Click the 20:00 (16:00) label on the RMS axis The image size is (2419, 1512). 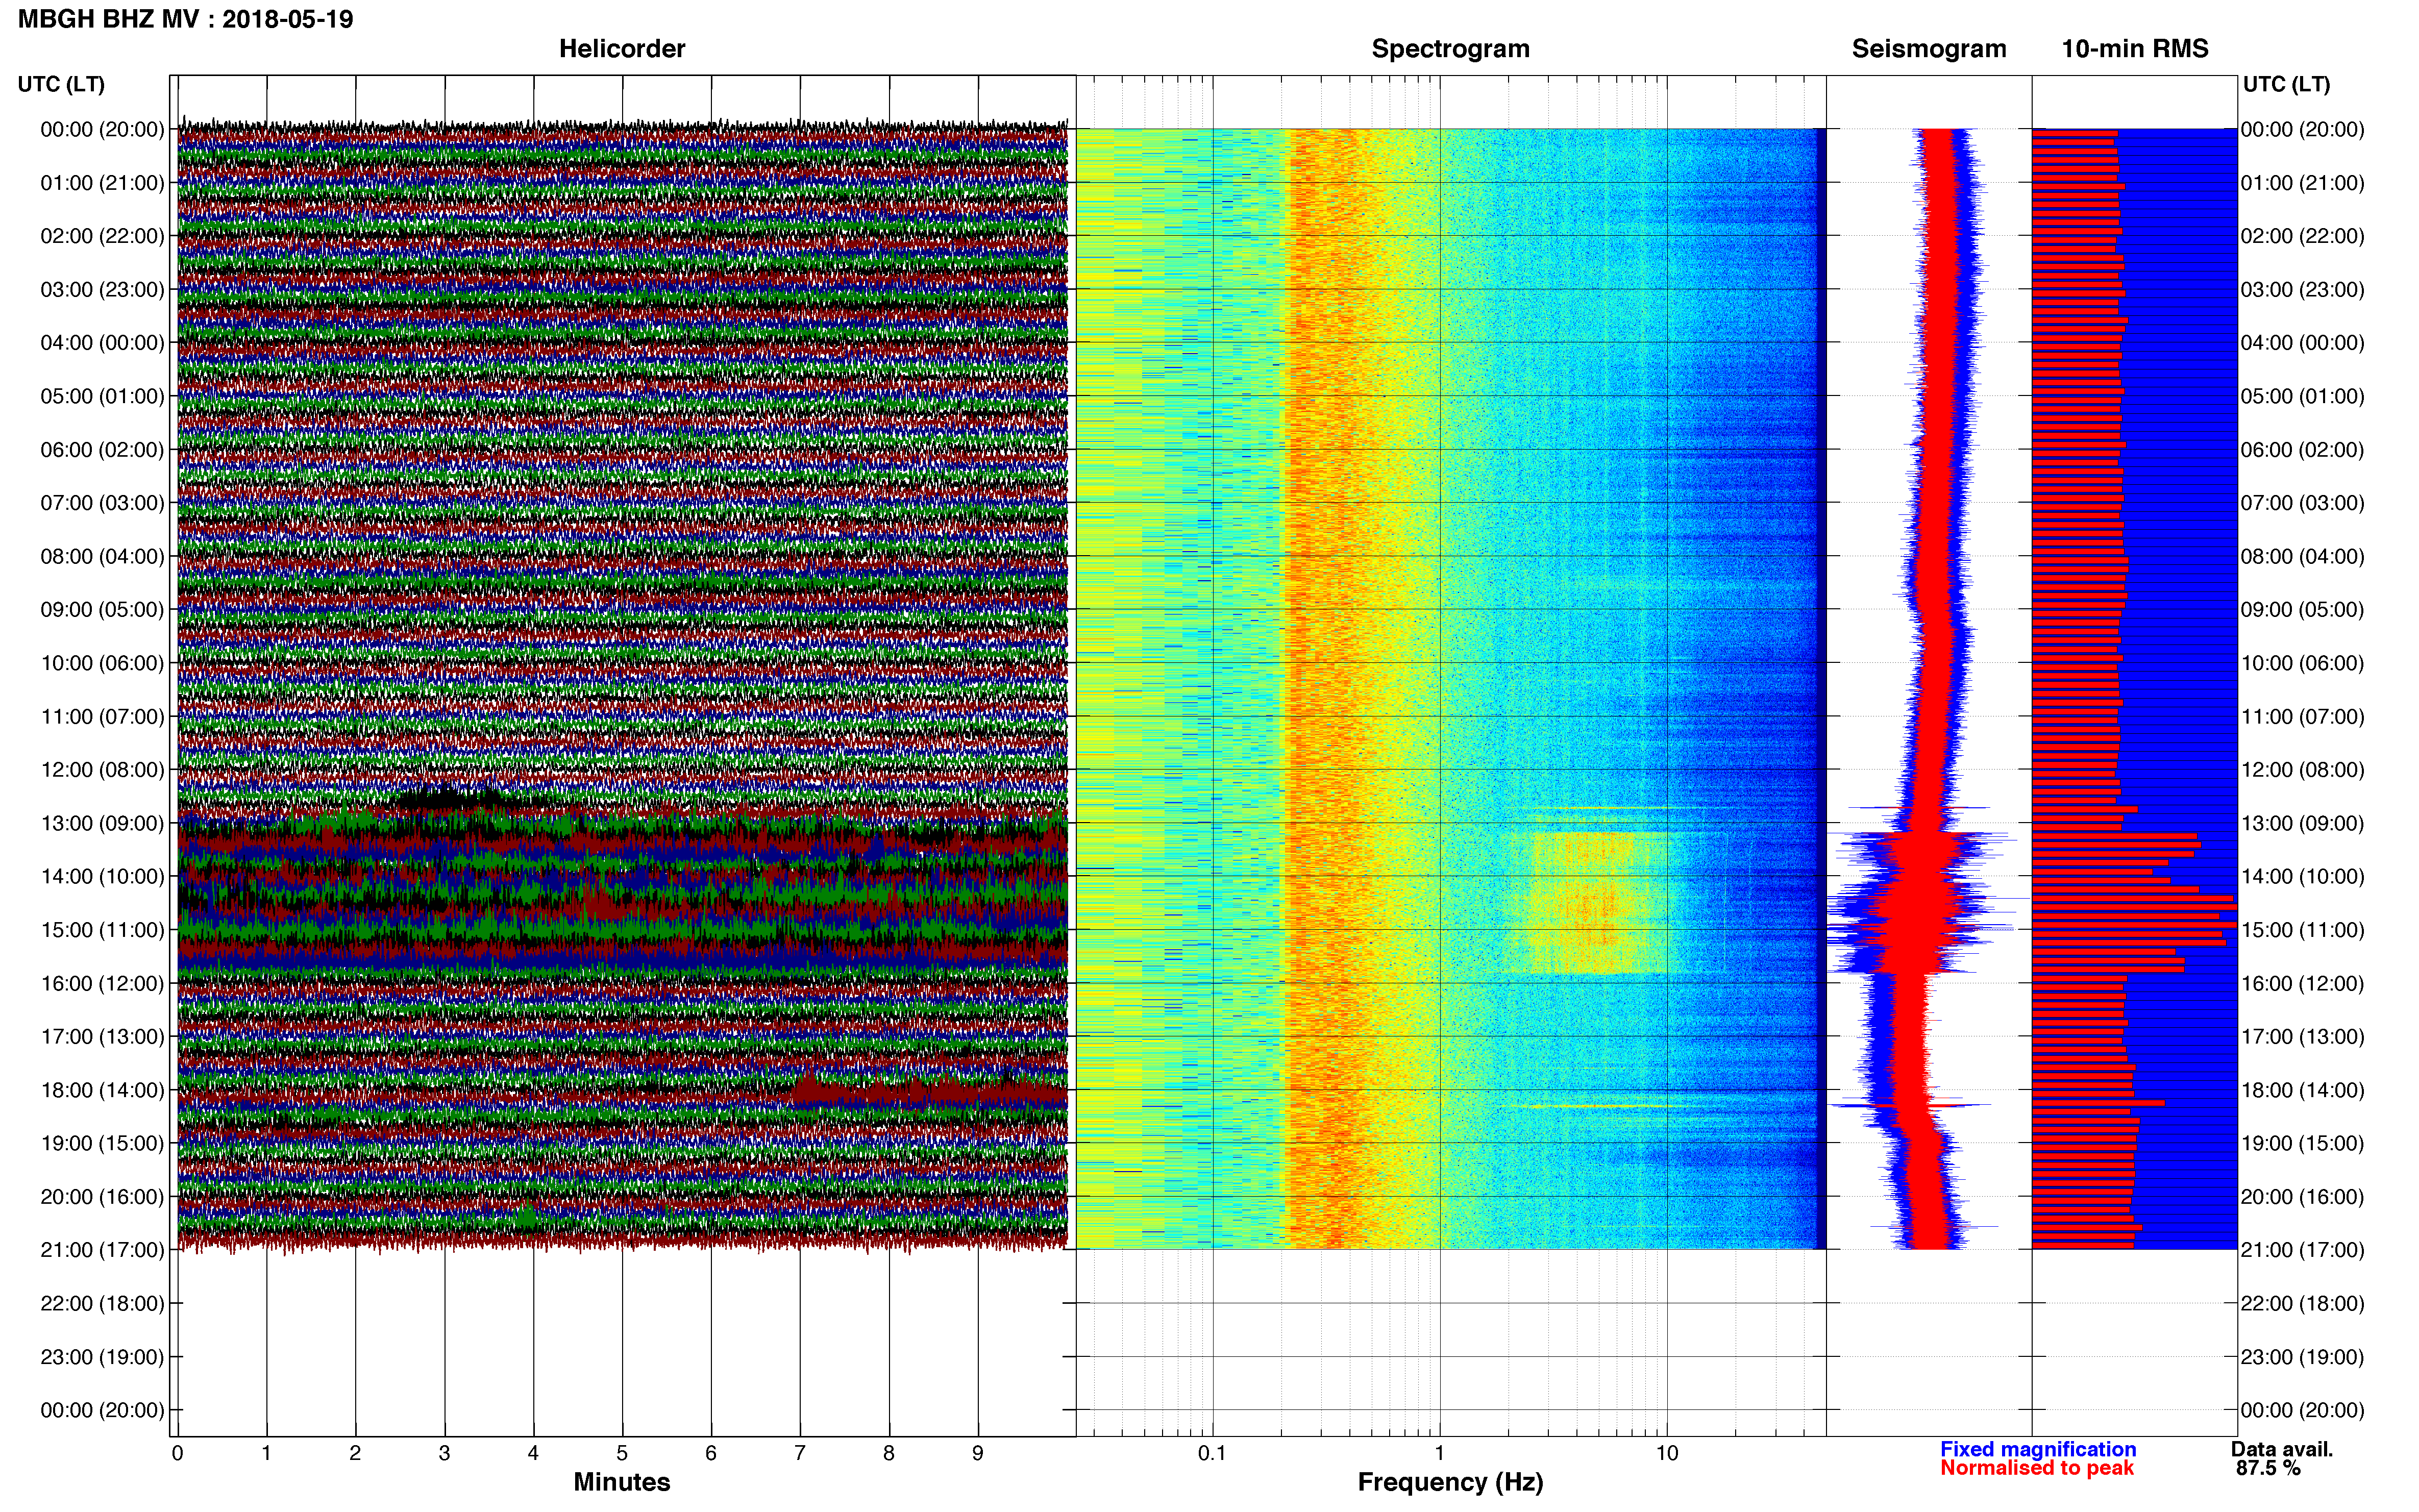(x=2302, y=1197)
